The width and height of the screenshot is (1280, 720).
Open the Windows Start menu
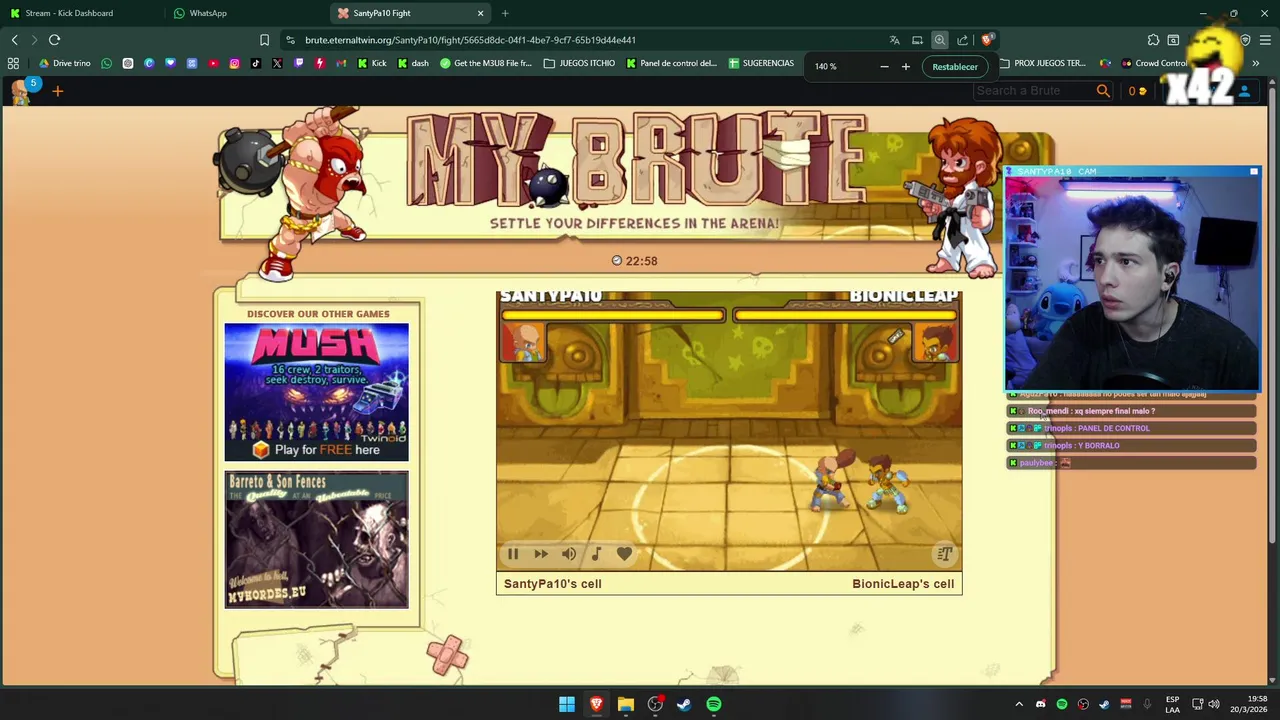coord(567,704)
